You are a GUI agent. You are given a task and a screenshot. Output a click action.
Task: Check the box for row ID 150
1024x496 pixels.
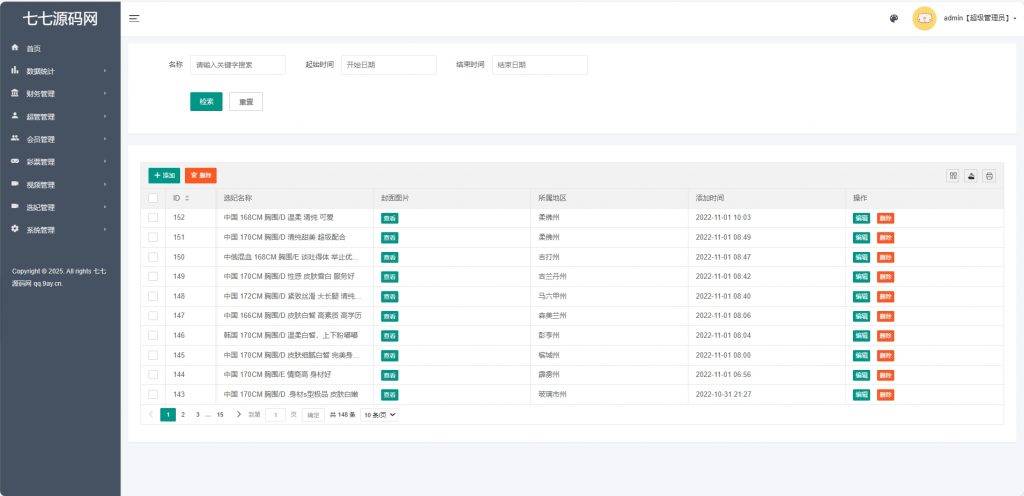point(153,256)
